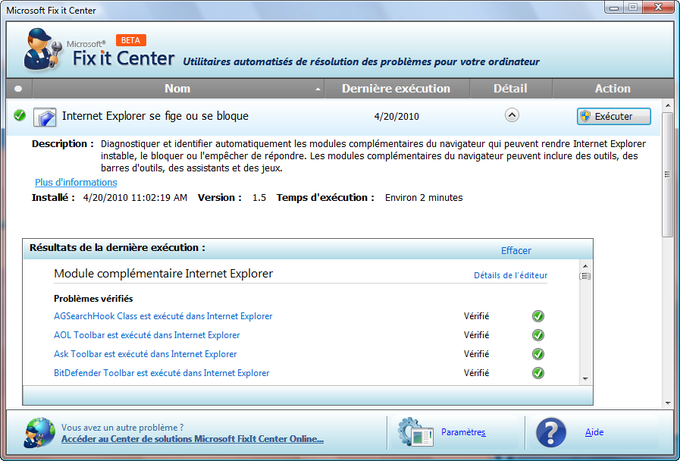Click Module complémentaire Internet Explorer heading

click(163, 274)
